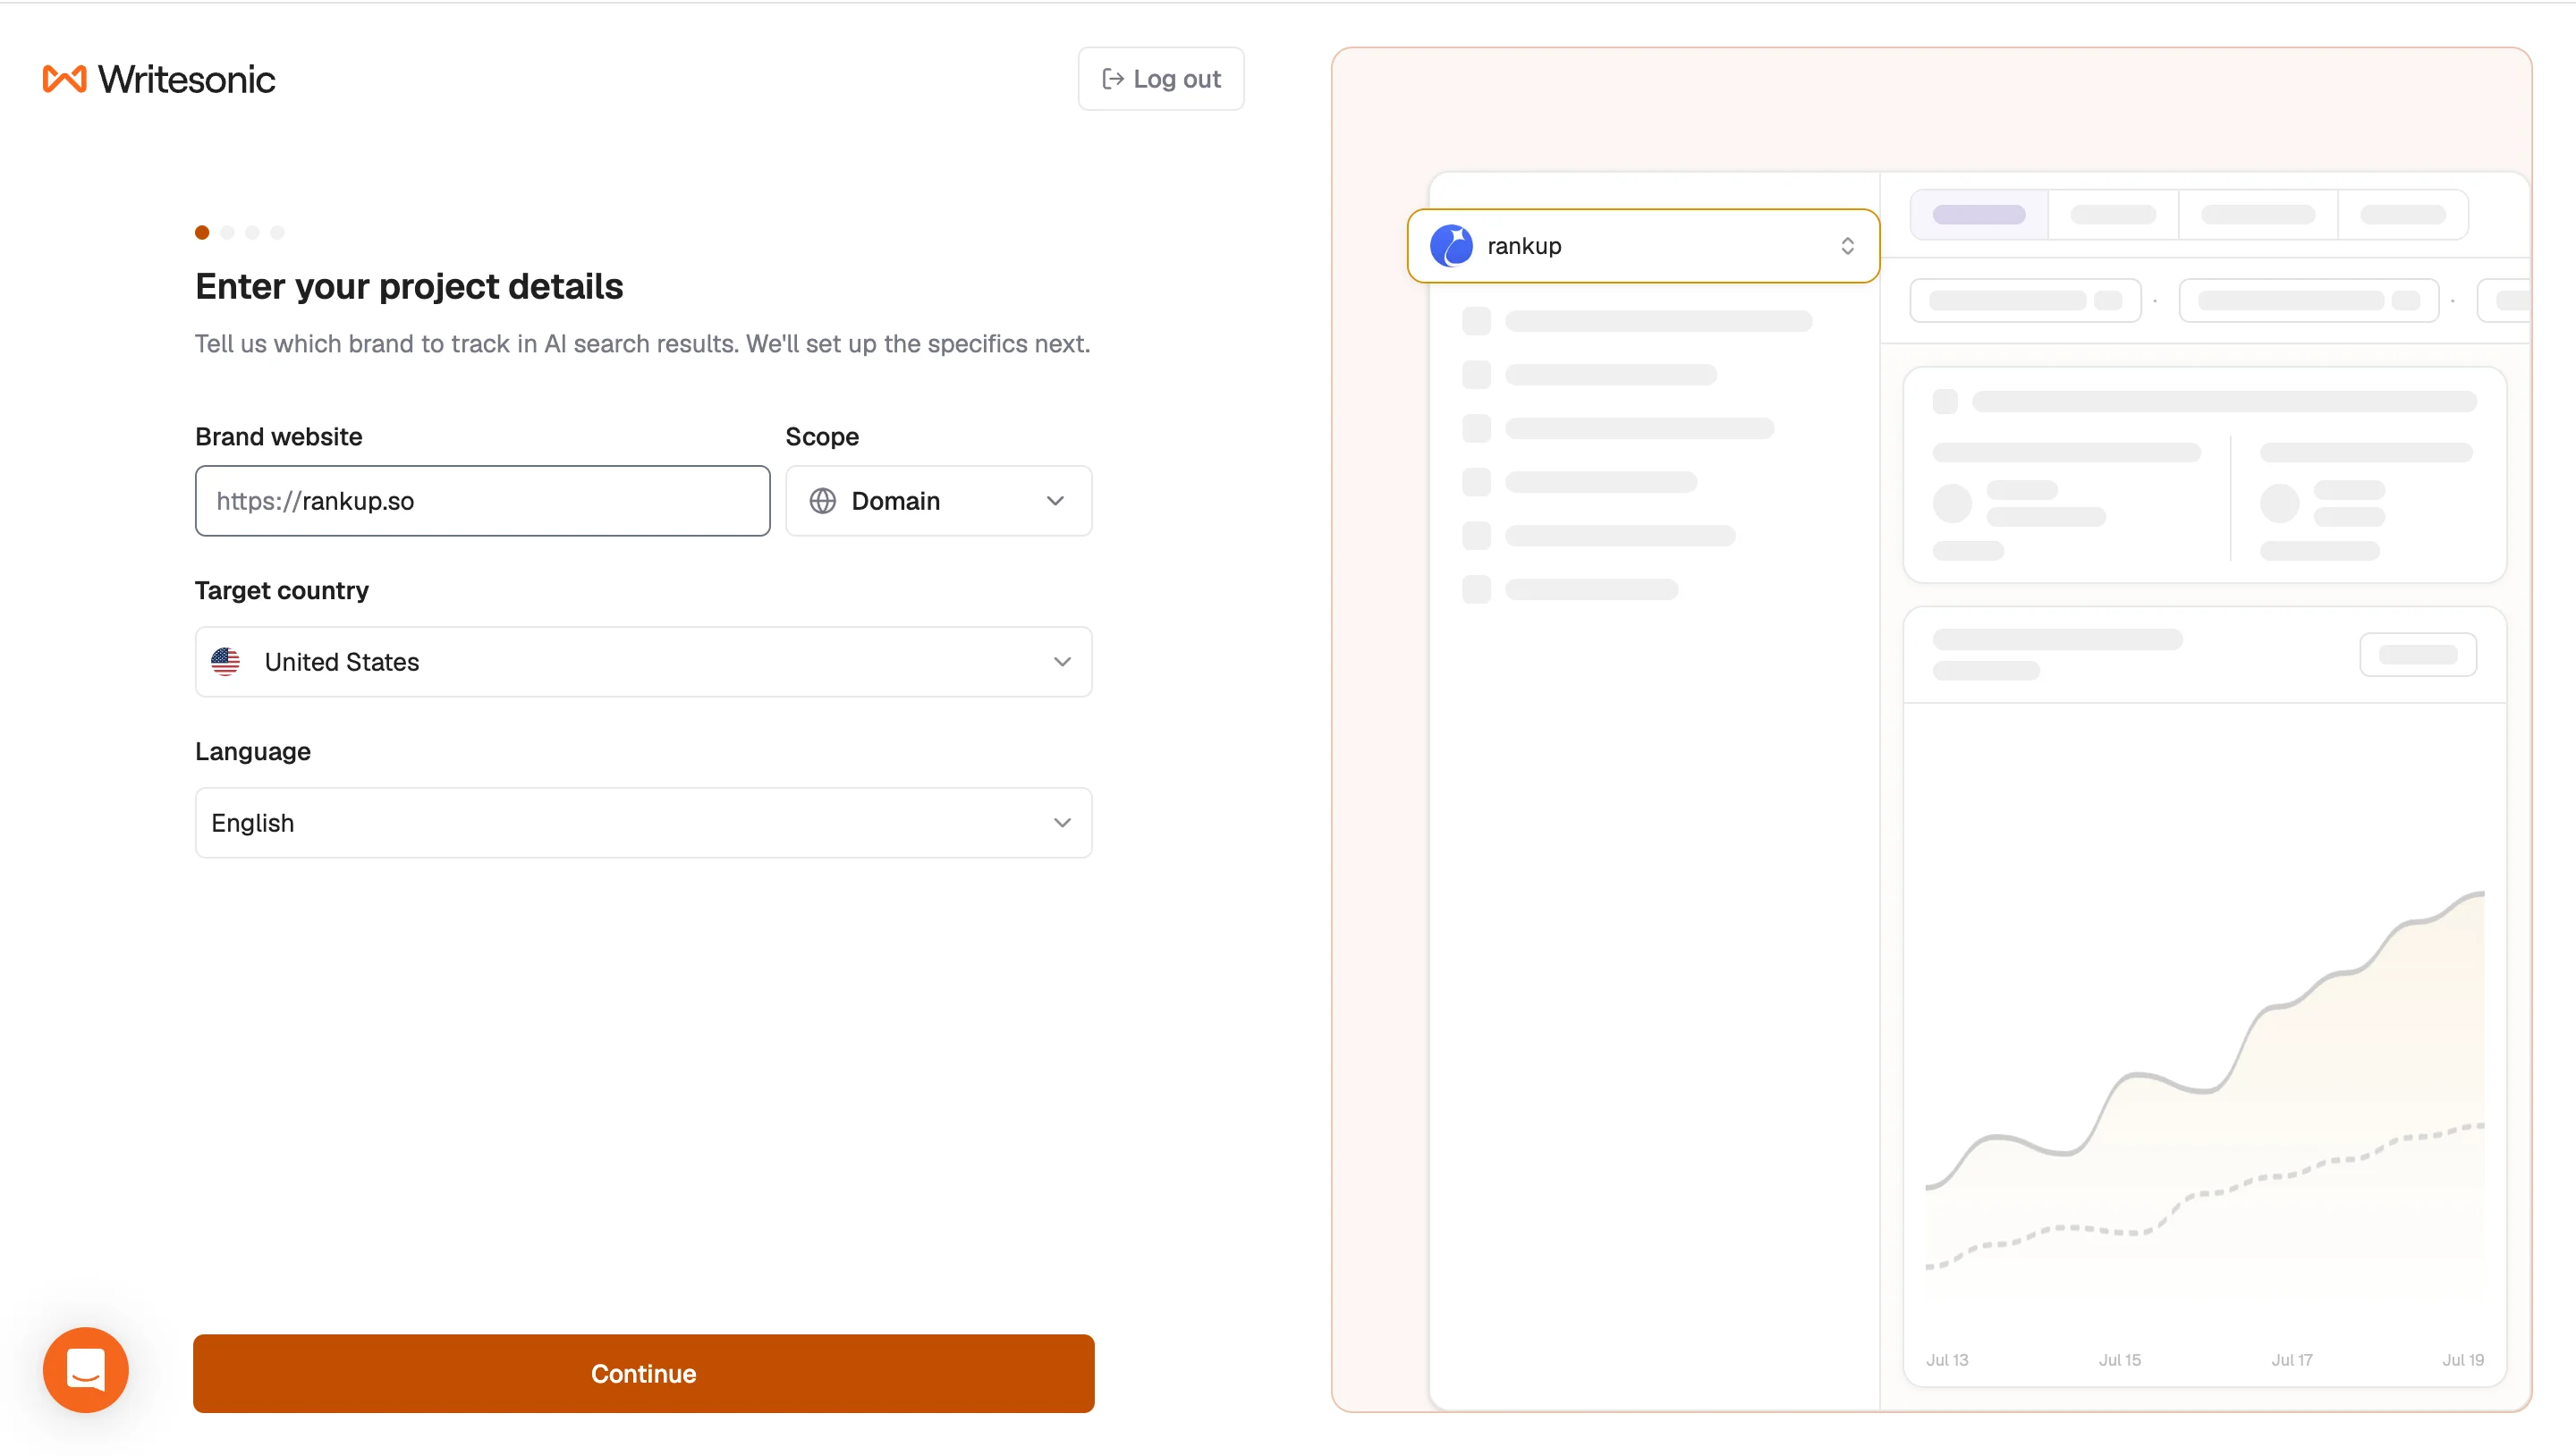Click the 'Target country' label
The image size is (2576, 1456).
point(282,590)
